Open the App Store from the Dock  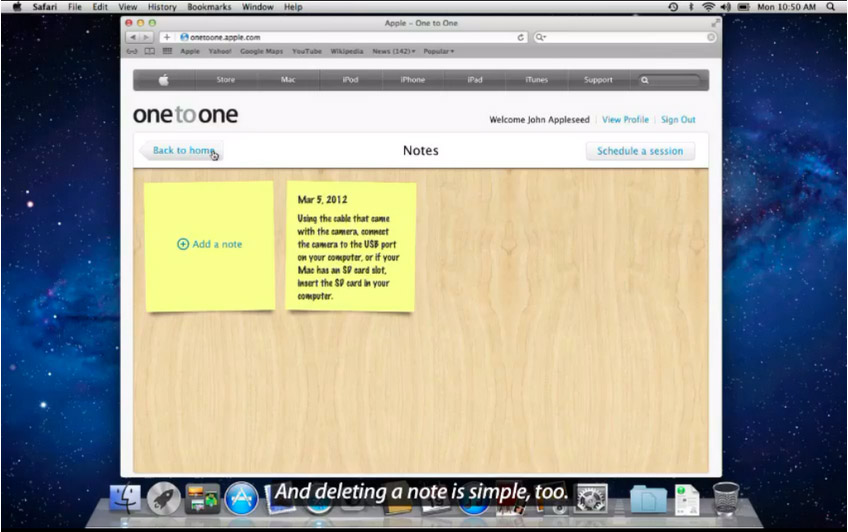241,498
